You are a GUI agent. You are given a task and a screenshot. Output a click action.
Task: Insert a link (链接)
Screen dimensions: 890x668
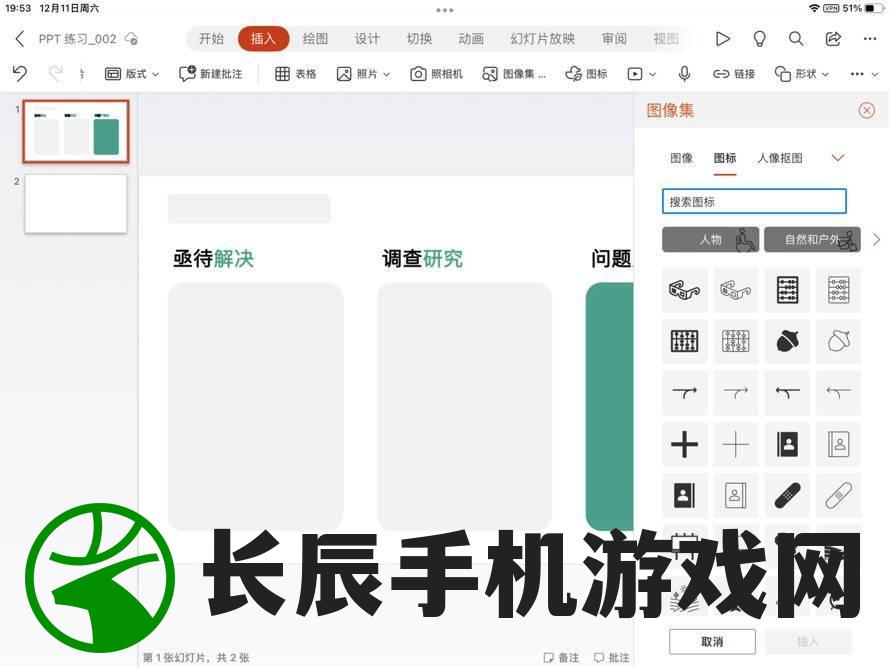[x=734, y=74]
